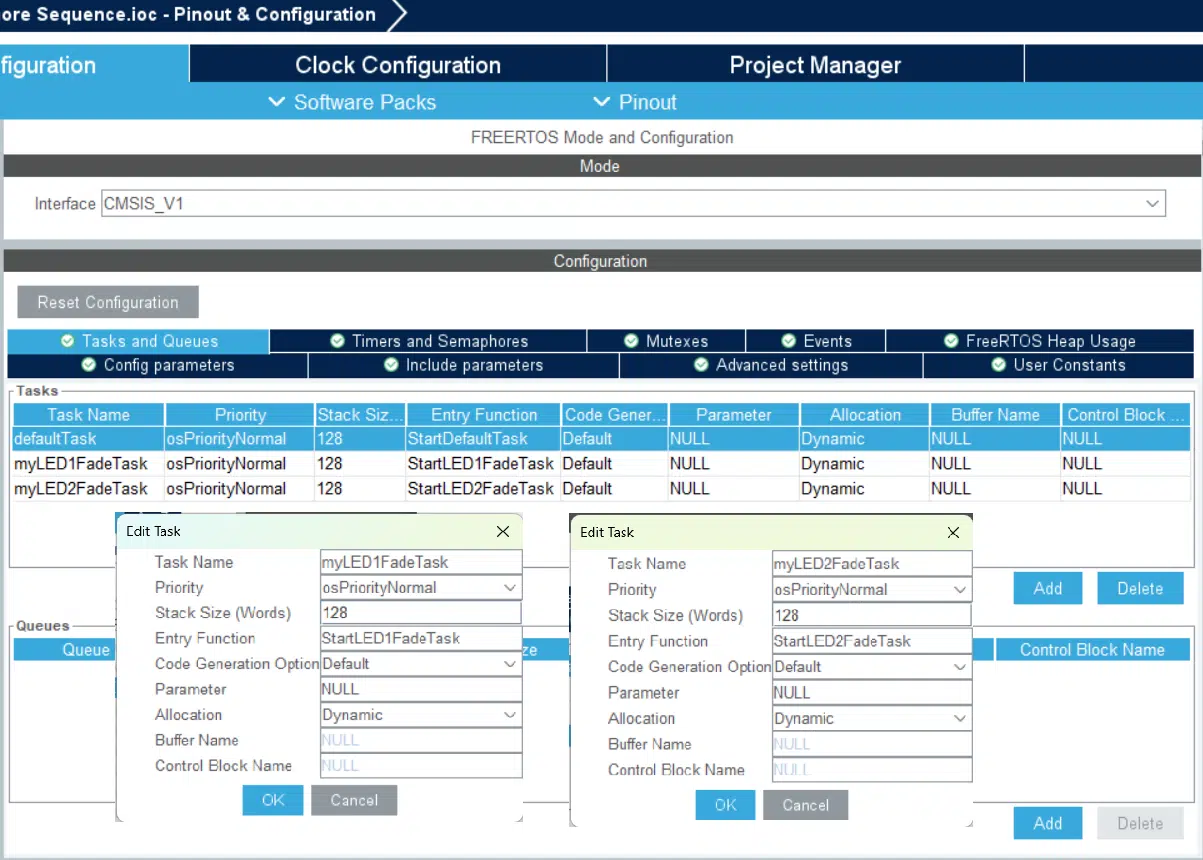
Task: Open Allocation dropdown in myLED2FadeTask dialog
Action: 872,718
